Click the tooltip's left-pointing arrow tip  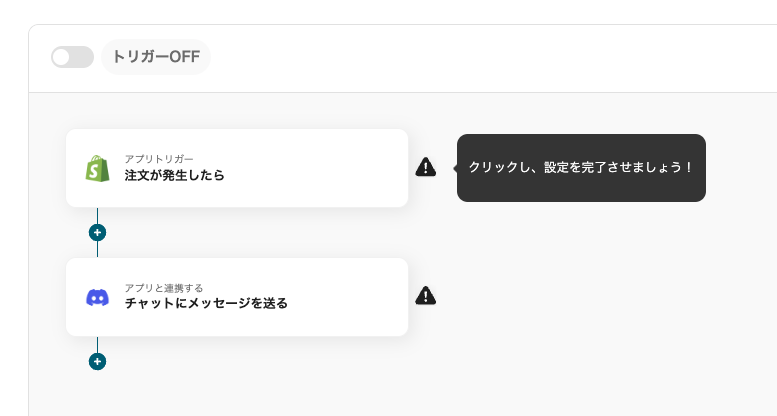(455, 168)
